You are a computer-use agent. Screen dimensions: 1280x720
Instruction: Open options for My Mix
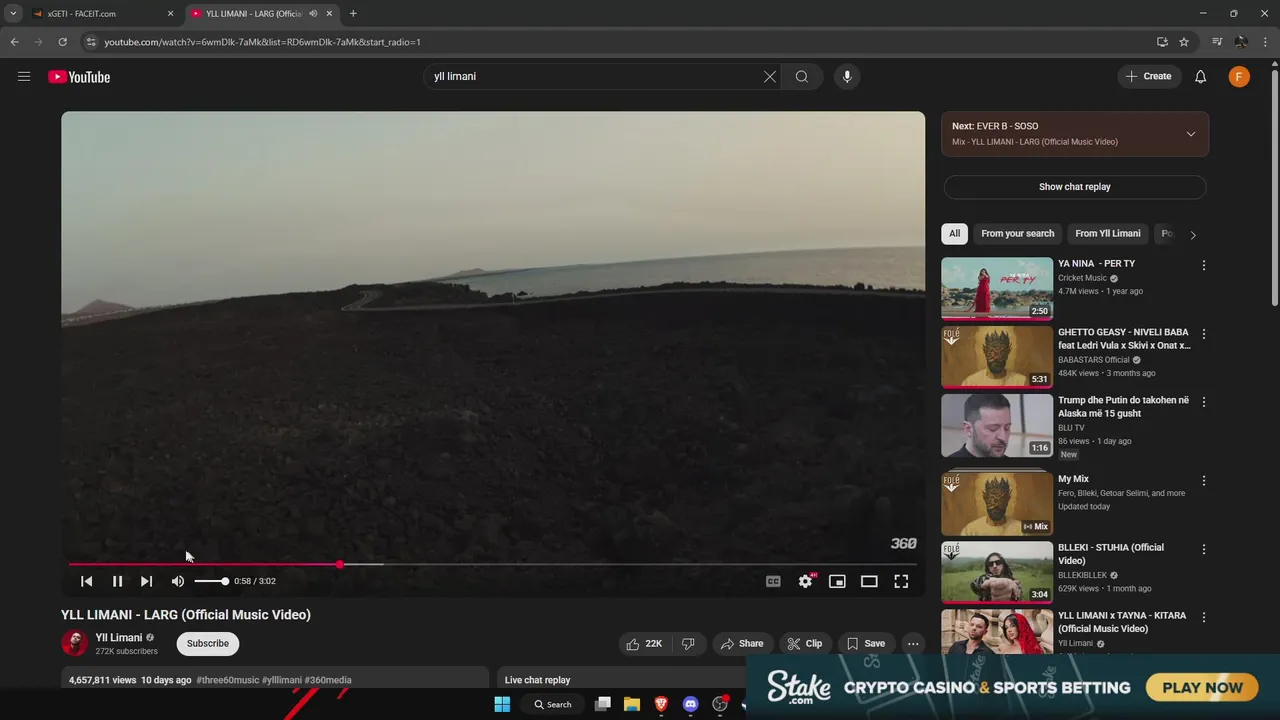click(1203, 480)
